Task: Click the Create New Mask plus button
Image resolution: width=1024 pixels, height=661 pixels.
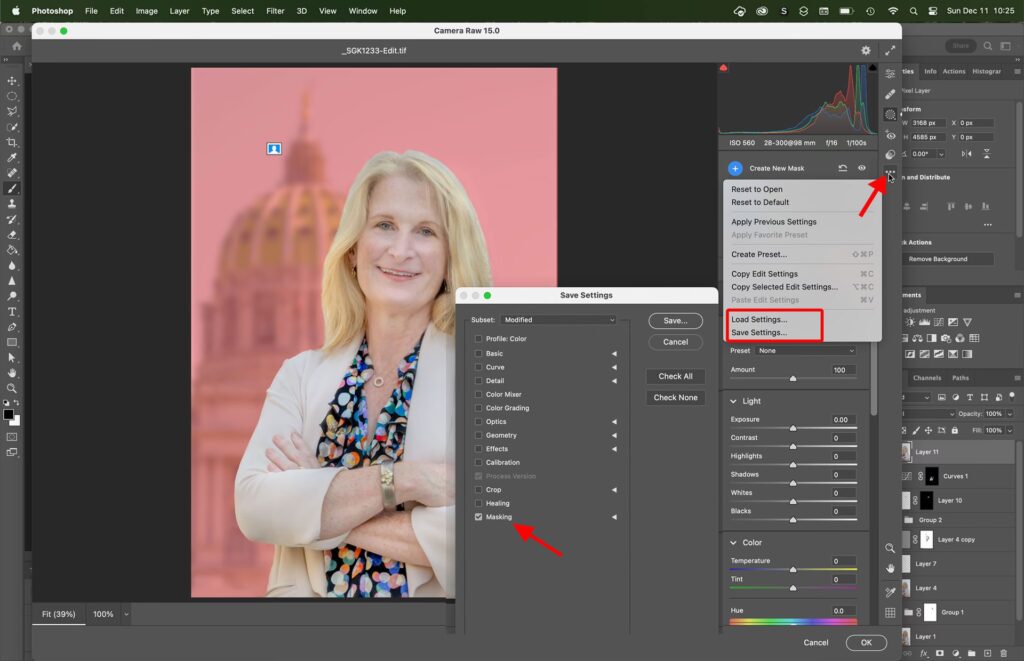Action: pyautogui.click(x=735, y=168)
